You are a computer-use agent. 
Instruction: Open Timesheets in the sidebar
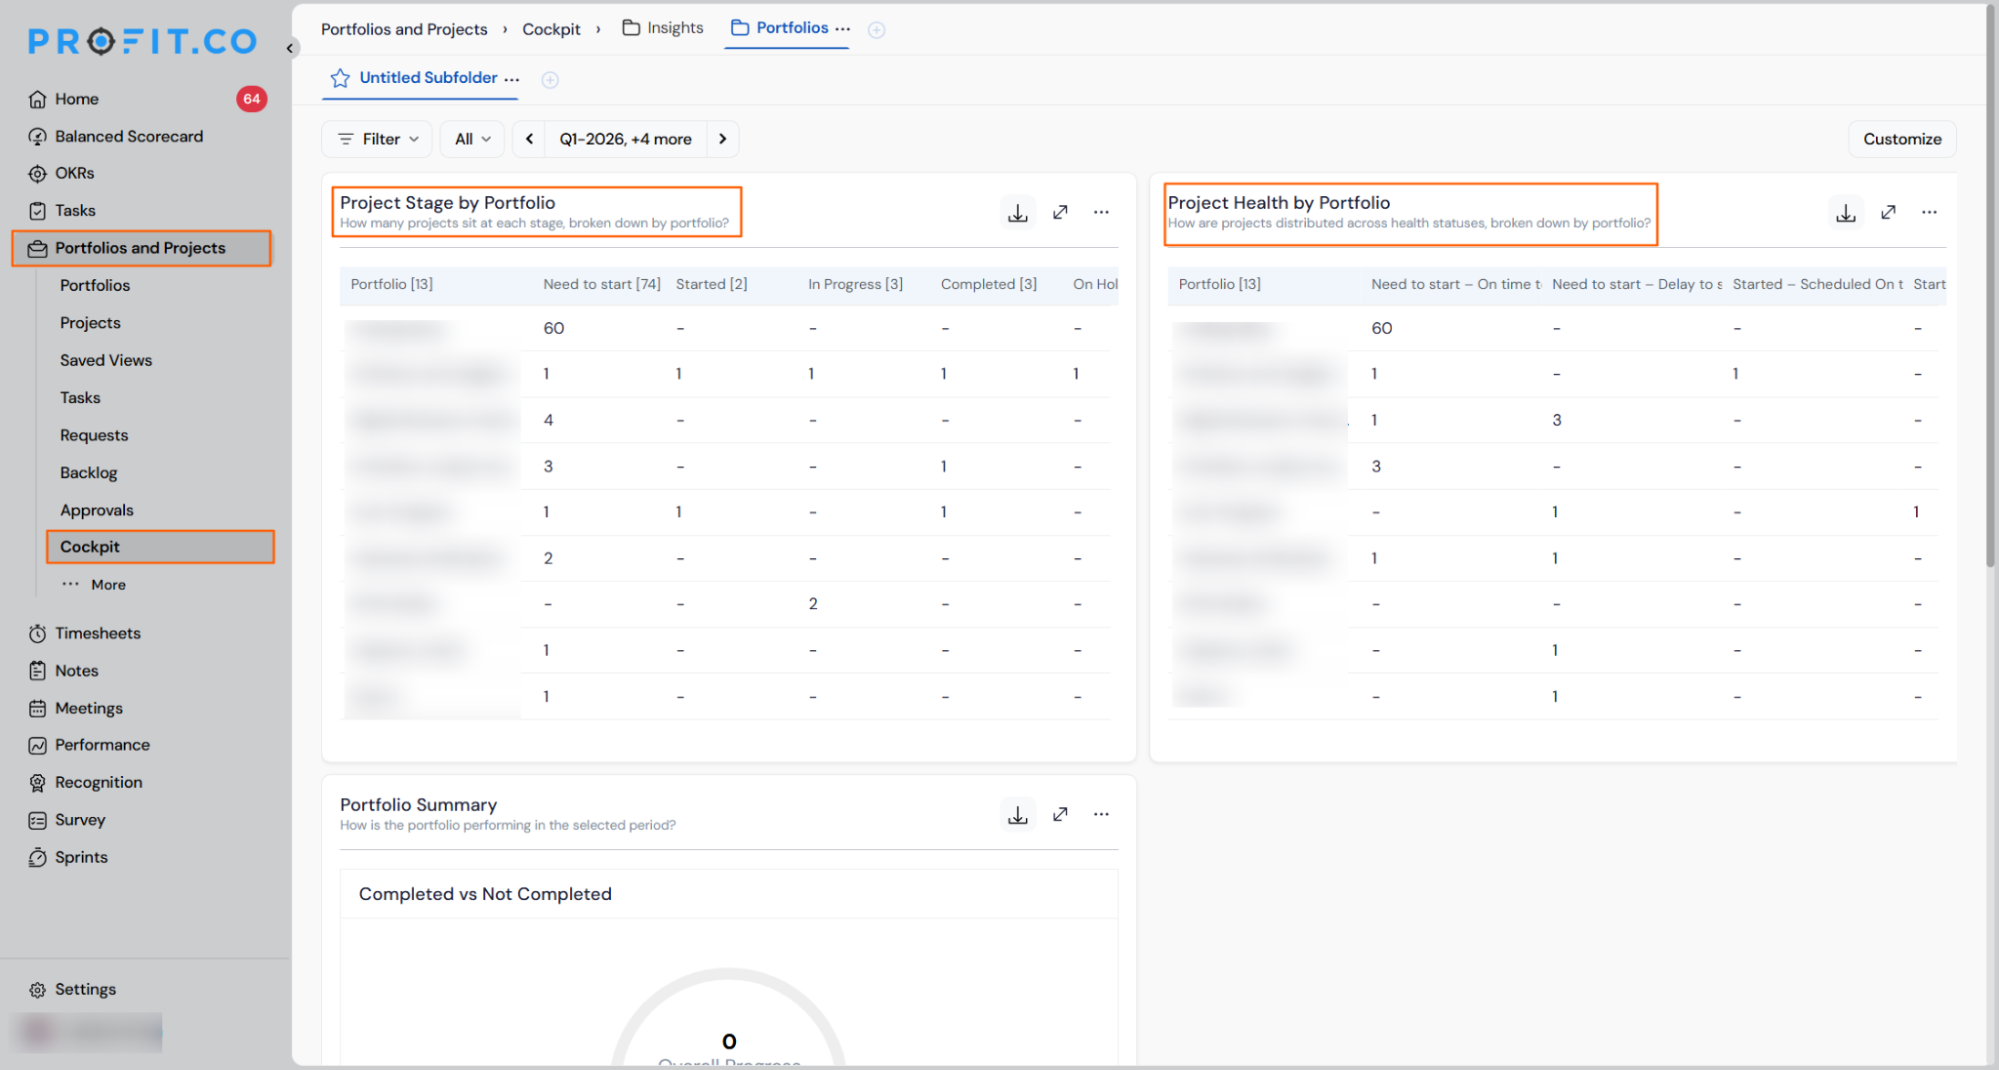click(x=98, y=633)
